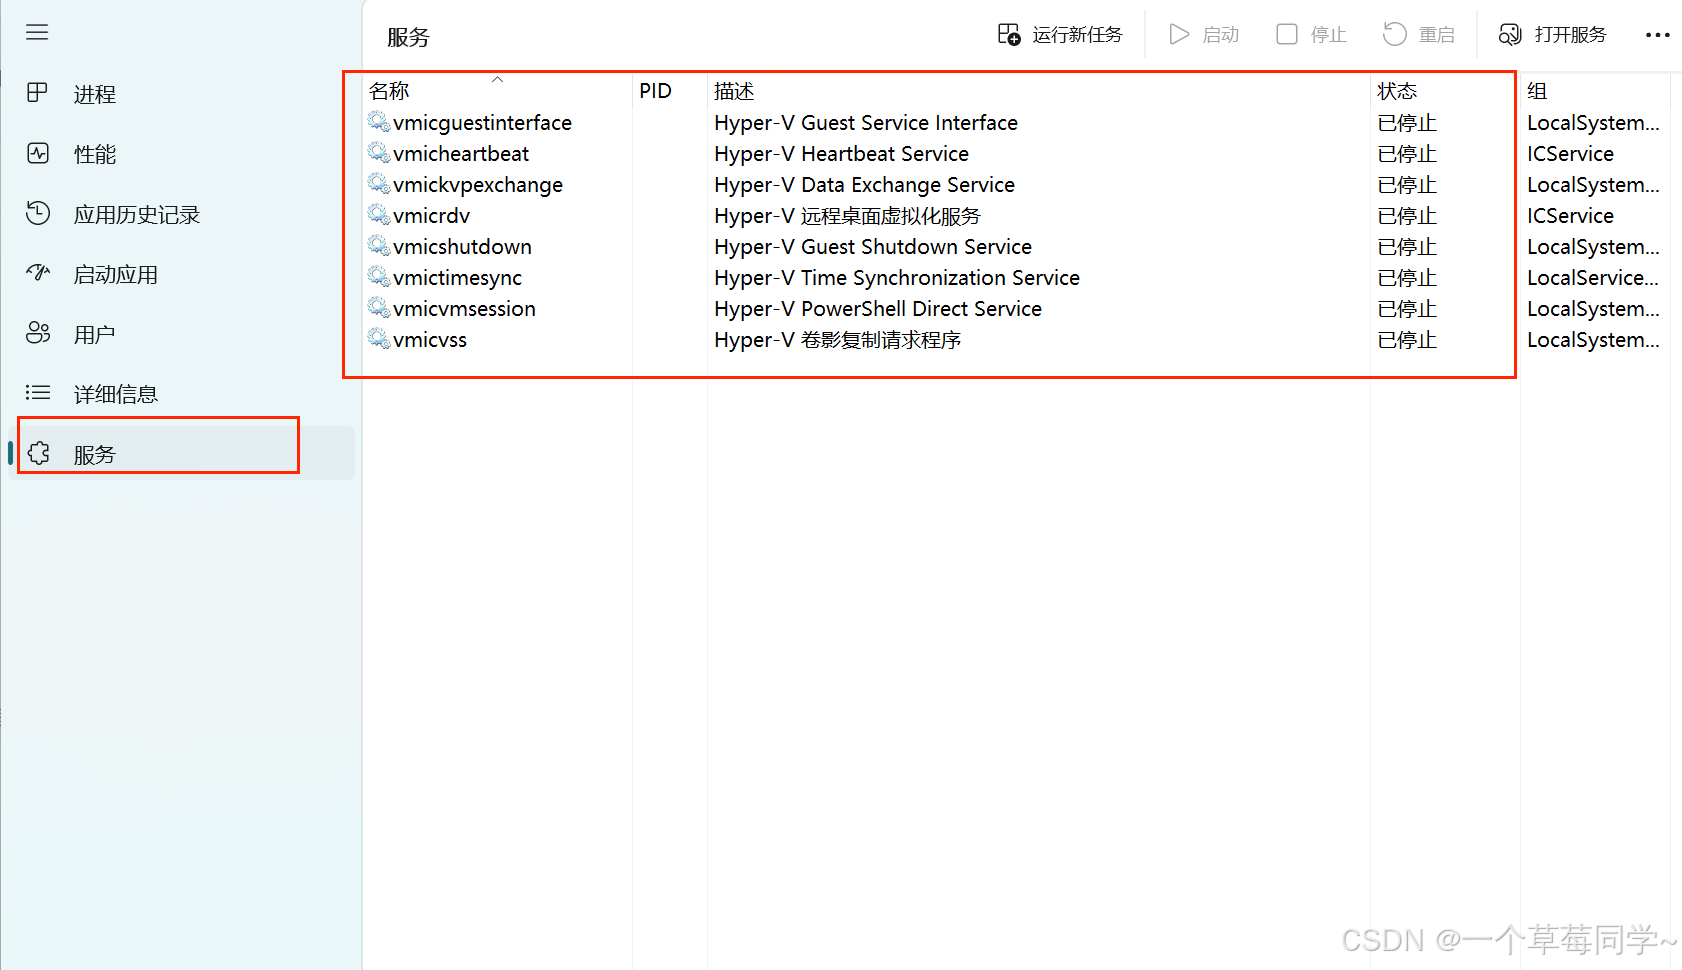
Task: Click description Hyper-V Guest Service Interface
Action: point(866,123)
